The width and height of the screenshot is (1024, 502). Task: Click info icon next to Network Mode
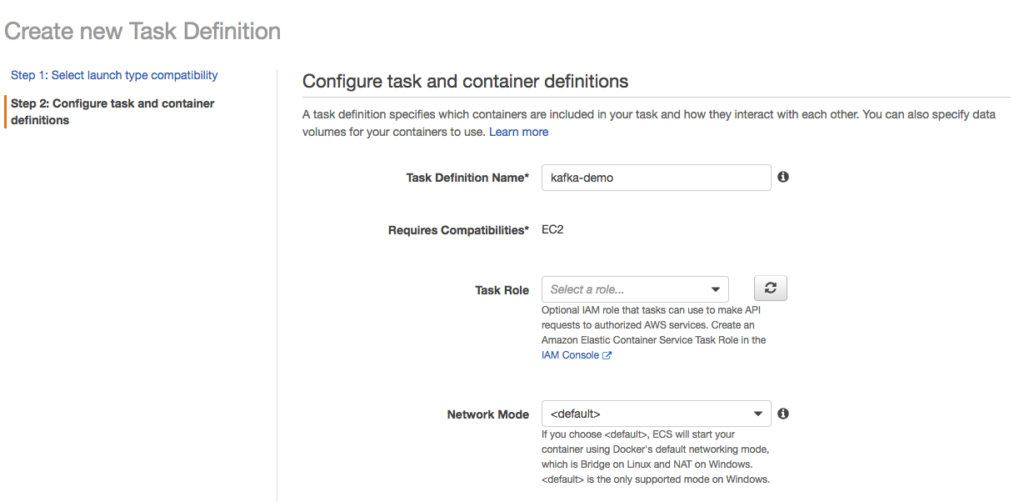(783, 413)
